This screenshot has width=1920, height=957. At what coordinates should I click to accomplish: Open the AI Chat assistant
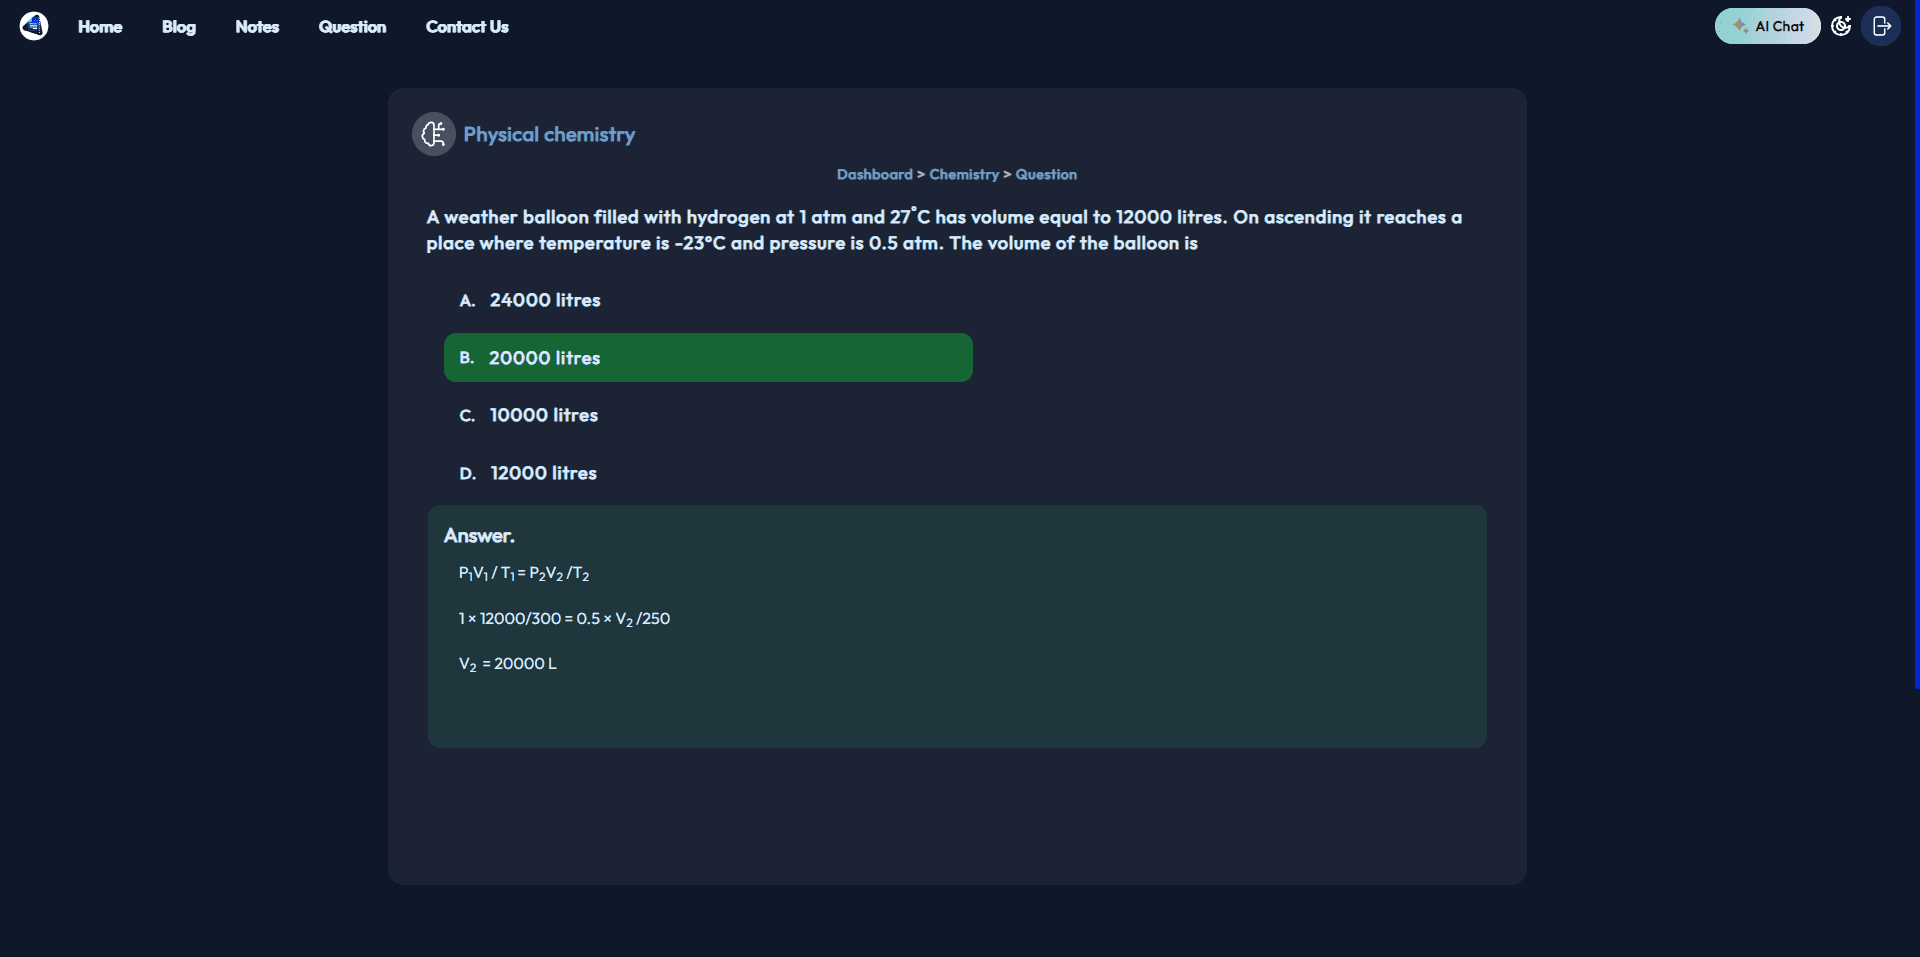[x=1767, y=26]
